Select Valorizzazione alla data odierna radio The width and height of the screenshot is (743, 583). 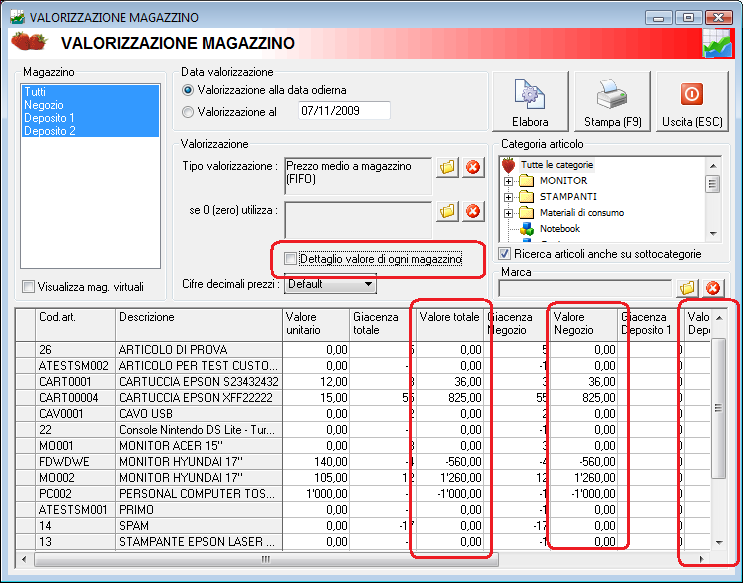click(188, 90)
